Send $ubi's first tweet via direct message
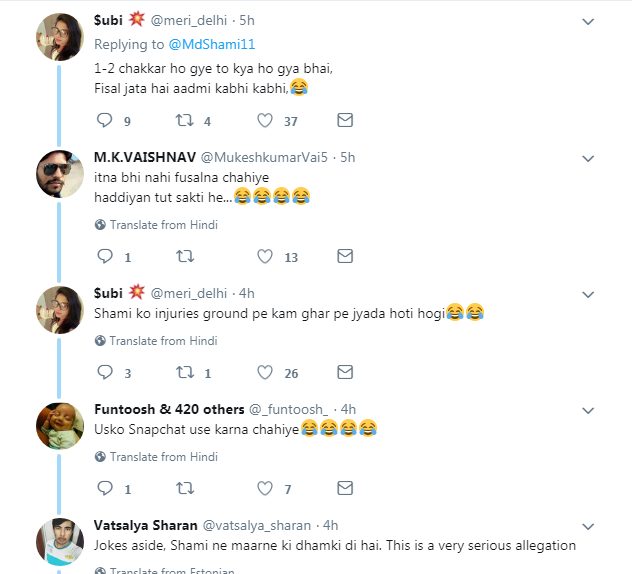Screen dimensions: 632x574 [344, 120]
